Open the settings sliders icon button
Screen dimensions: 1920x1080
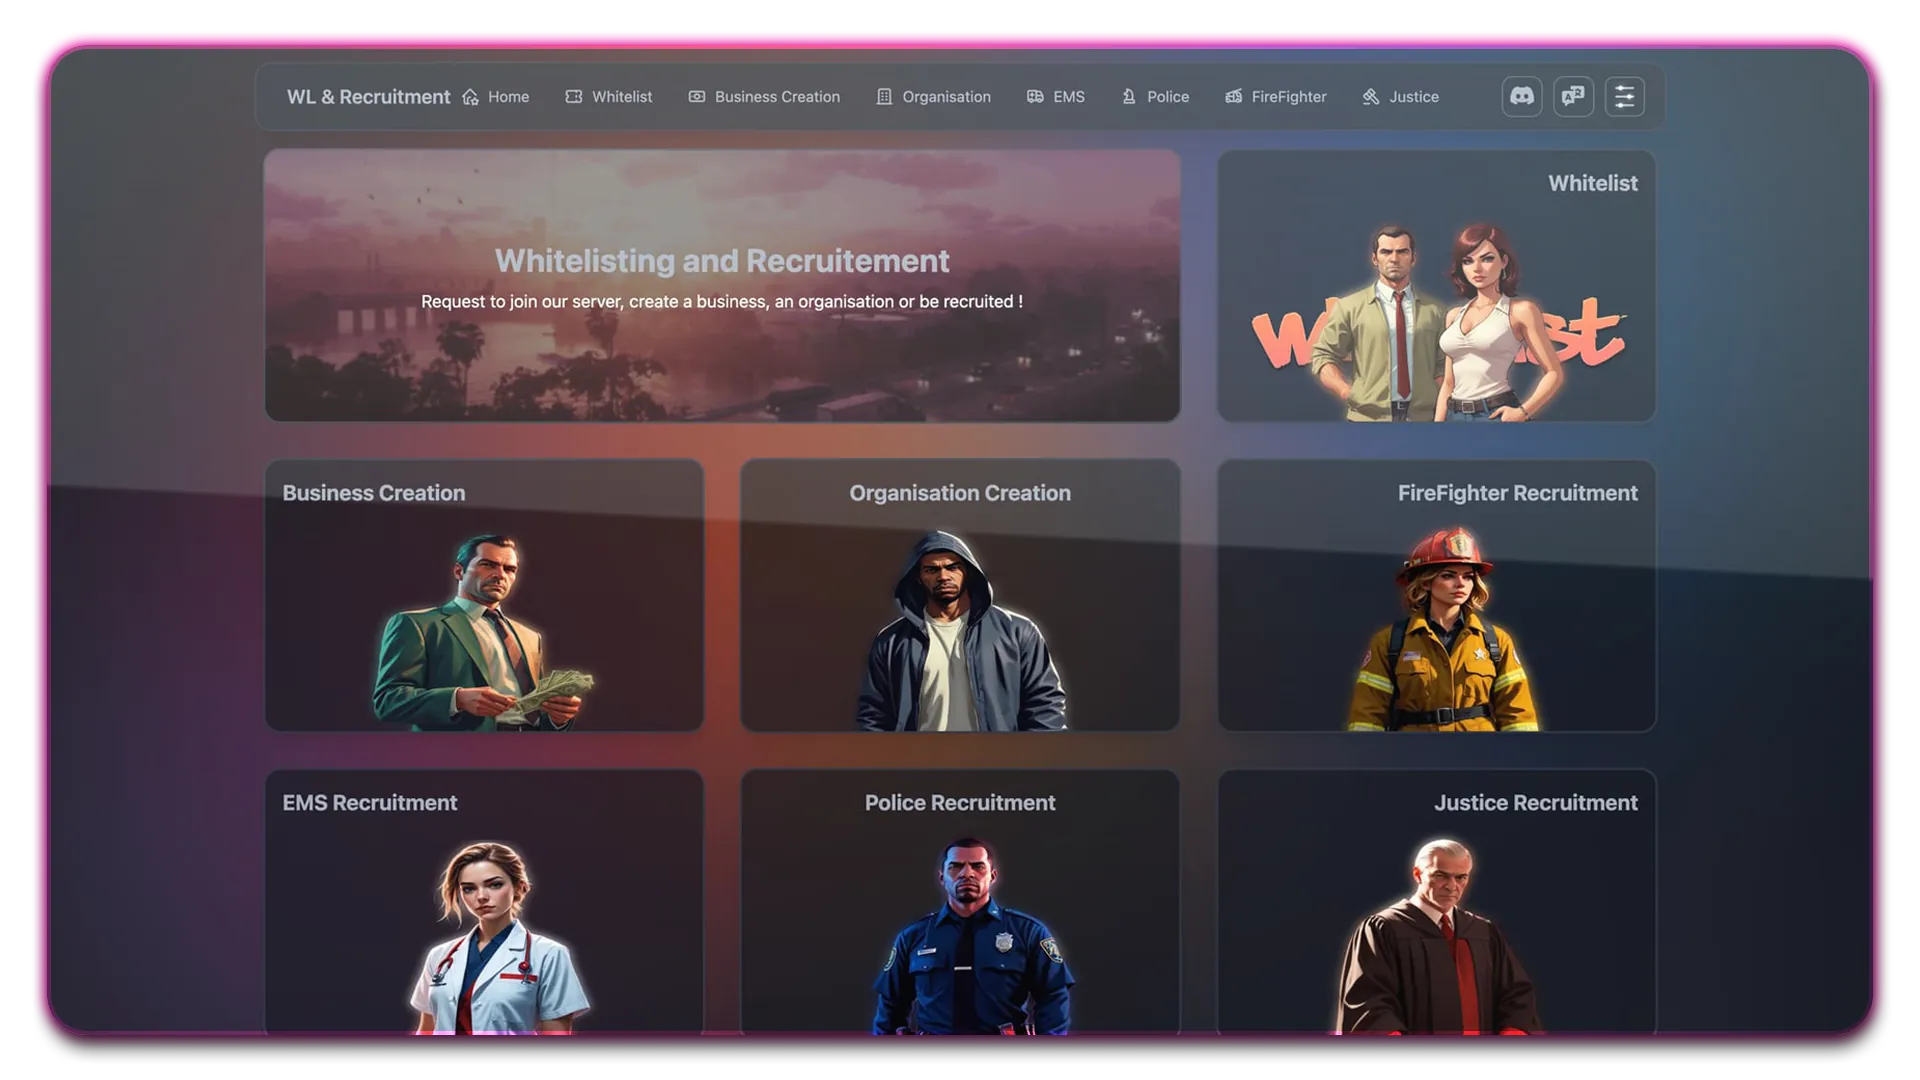1625,97
